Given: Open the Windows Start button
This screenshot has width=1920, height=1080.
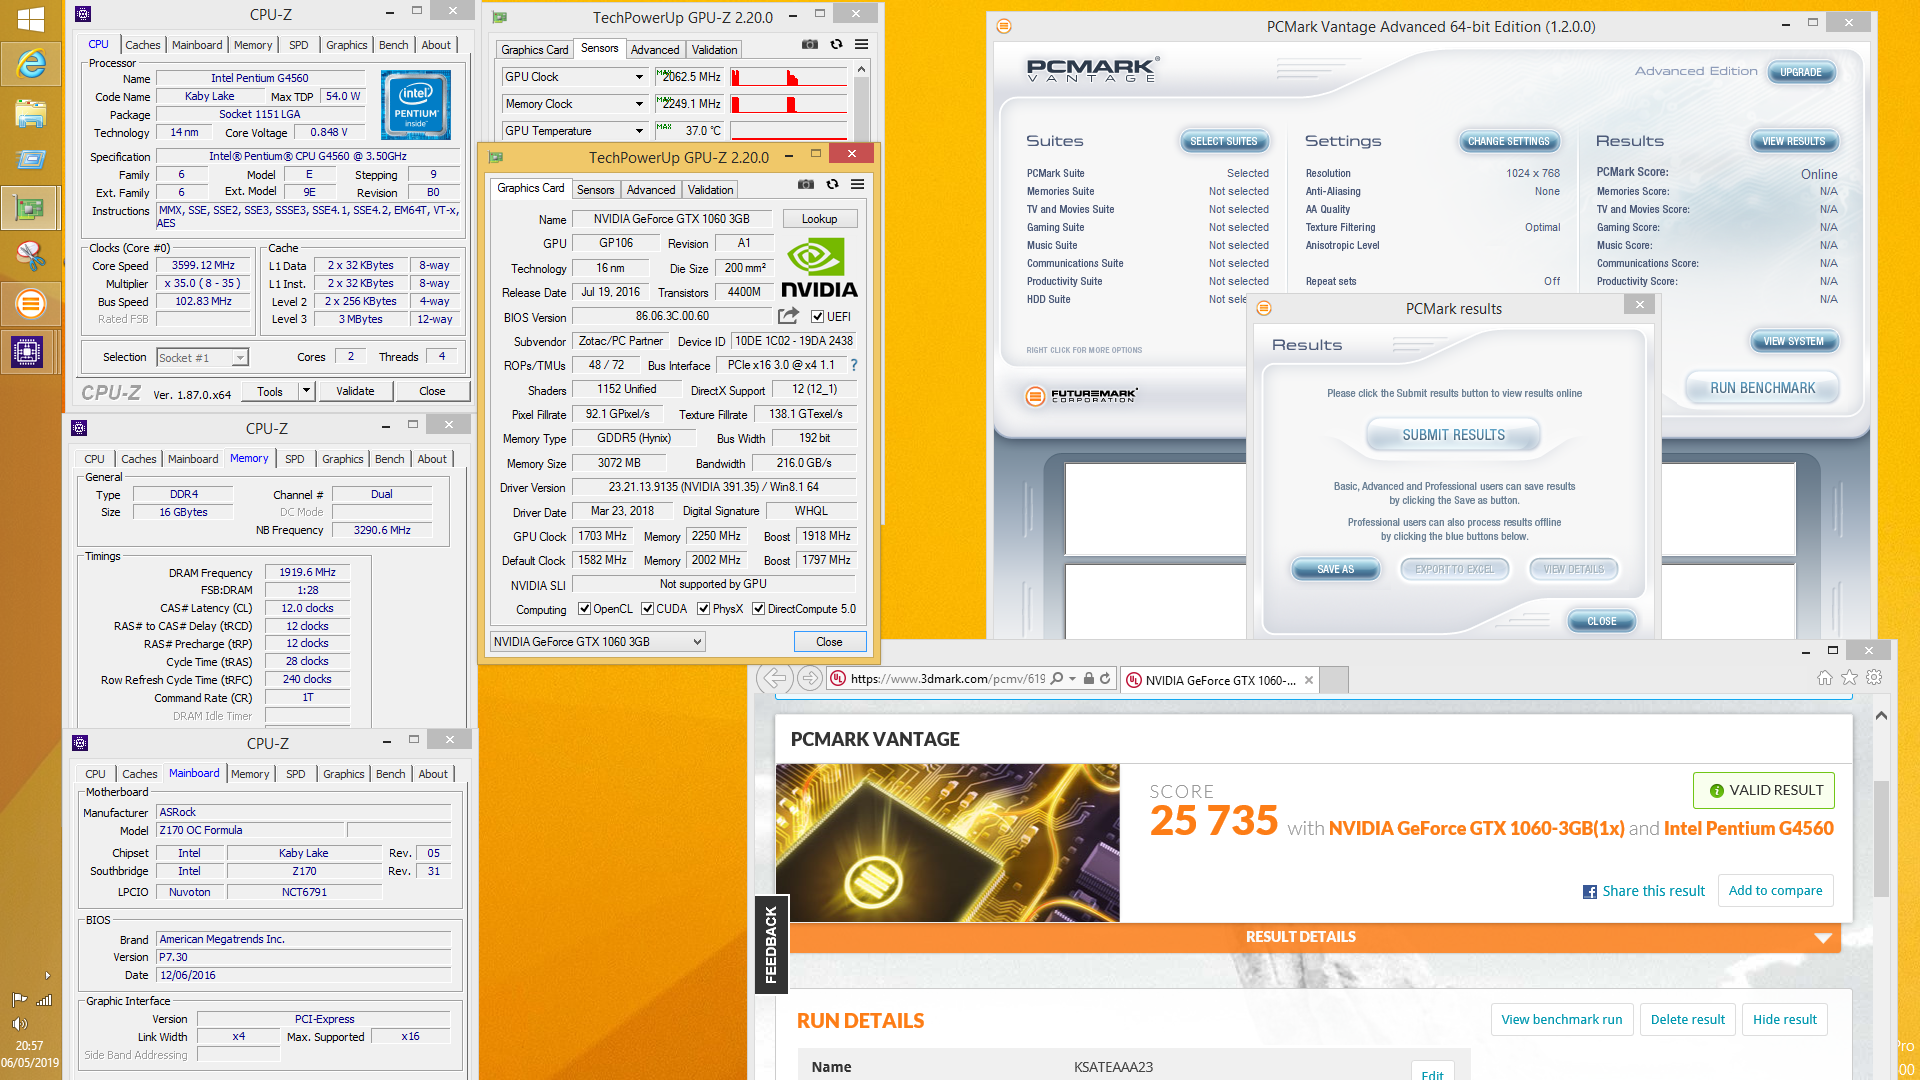Looking at the screenshot, I should pyautogui.click(x=30, y=19).
